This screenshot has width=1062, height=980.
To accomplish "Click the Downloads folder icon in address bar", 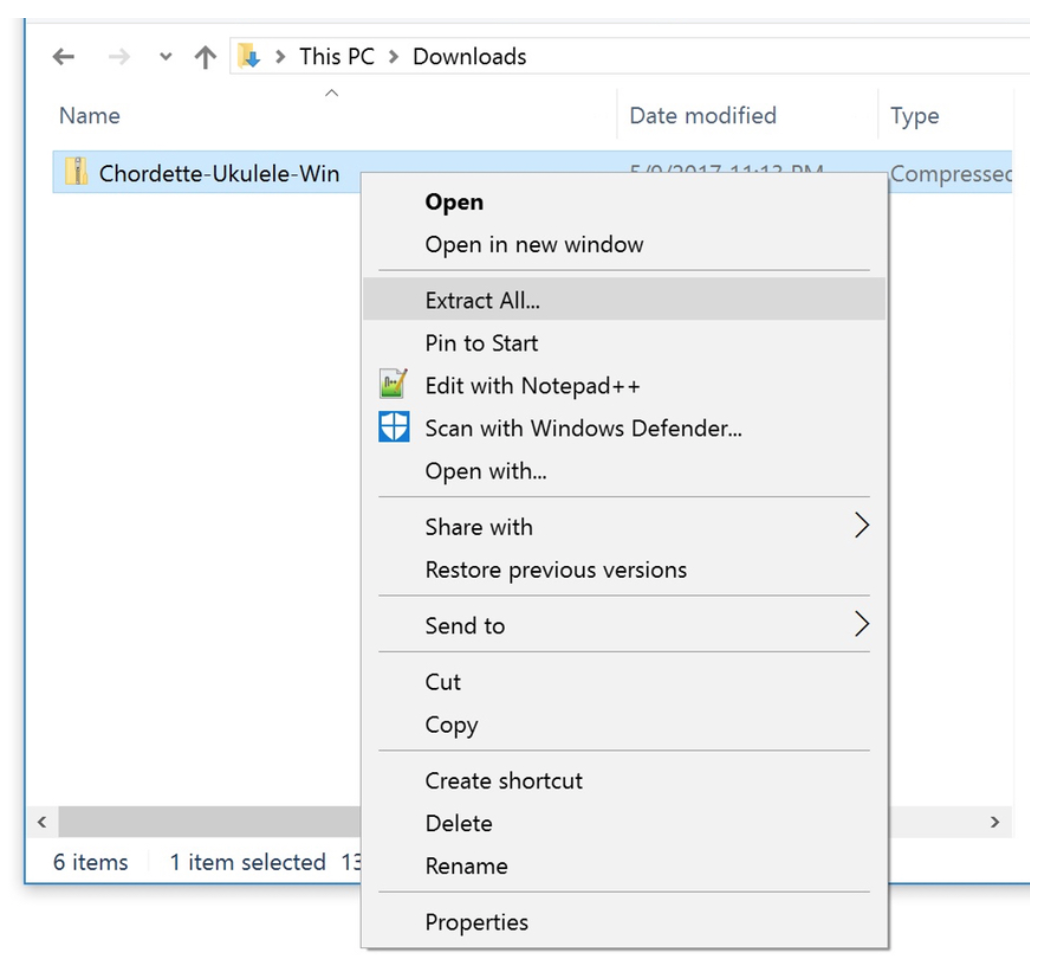I will (x=250, y=57).
